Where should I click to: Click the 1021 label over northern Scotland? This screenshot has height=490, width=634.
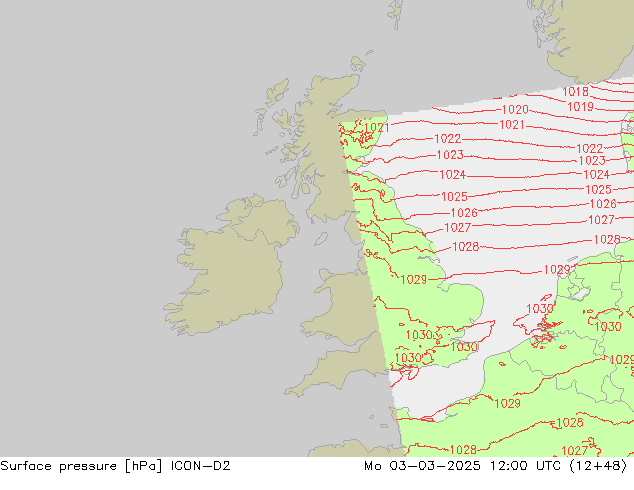376,128
